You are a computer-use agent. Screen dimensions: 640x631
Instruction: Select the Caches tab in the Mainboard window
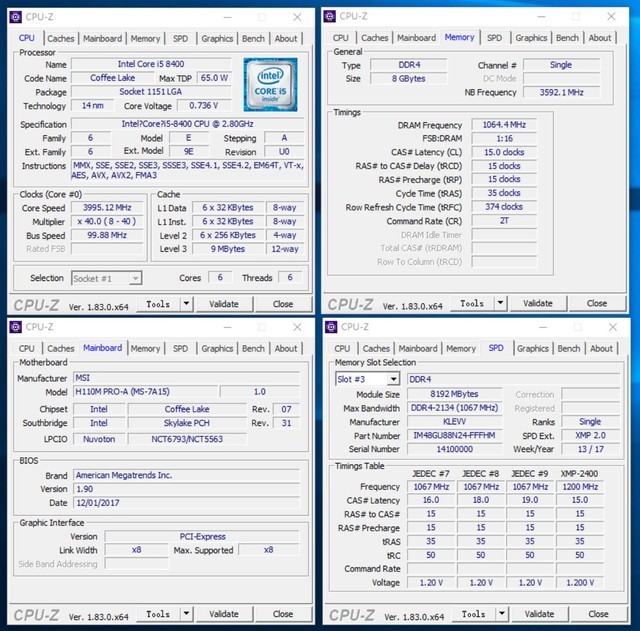[61, 348]
